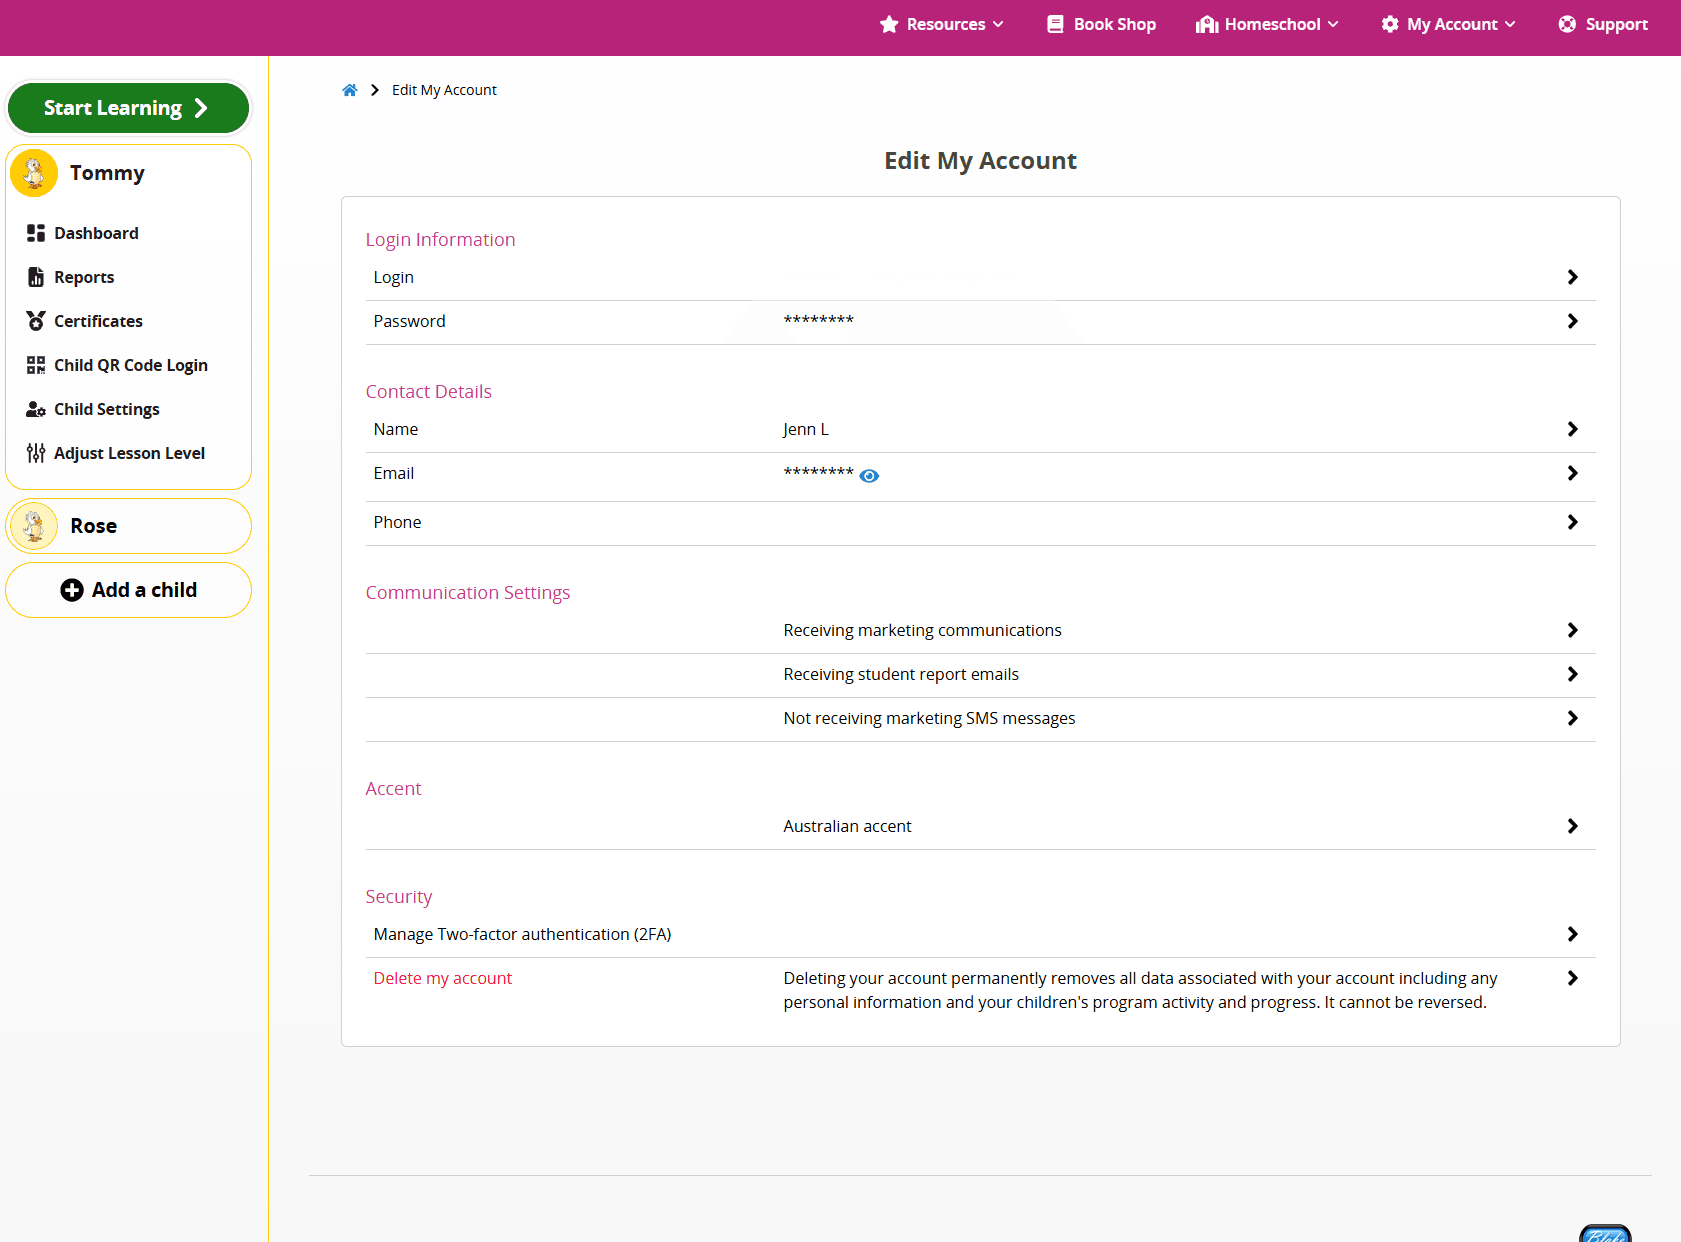
Task: Open Manage Two-factor authentication (2FA)
Action: [980, 934]
